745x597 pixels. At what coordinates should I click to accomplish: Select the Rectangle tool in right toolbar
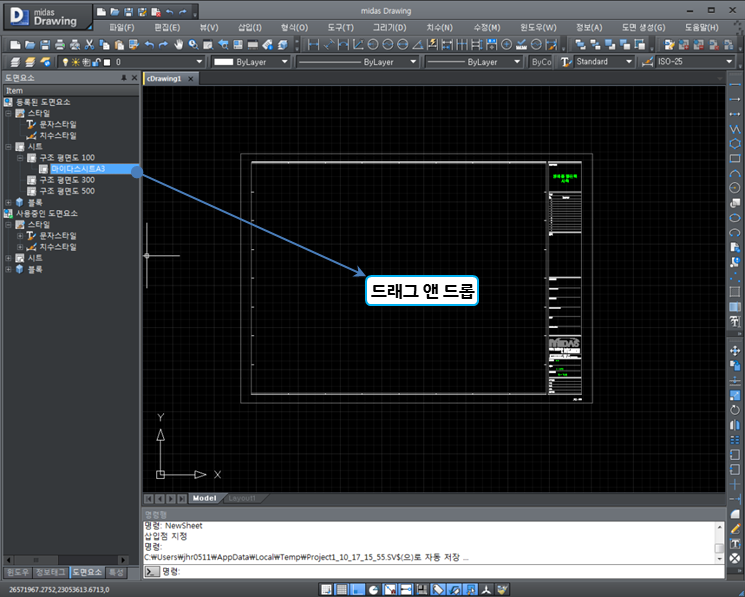pos(735,158)
